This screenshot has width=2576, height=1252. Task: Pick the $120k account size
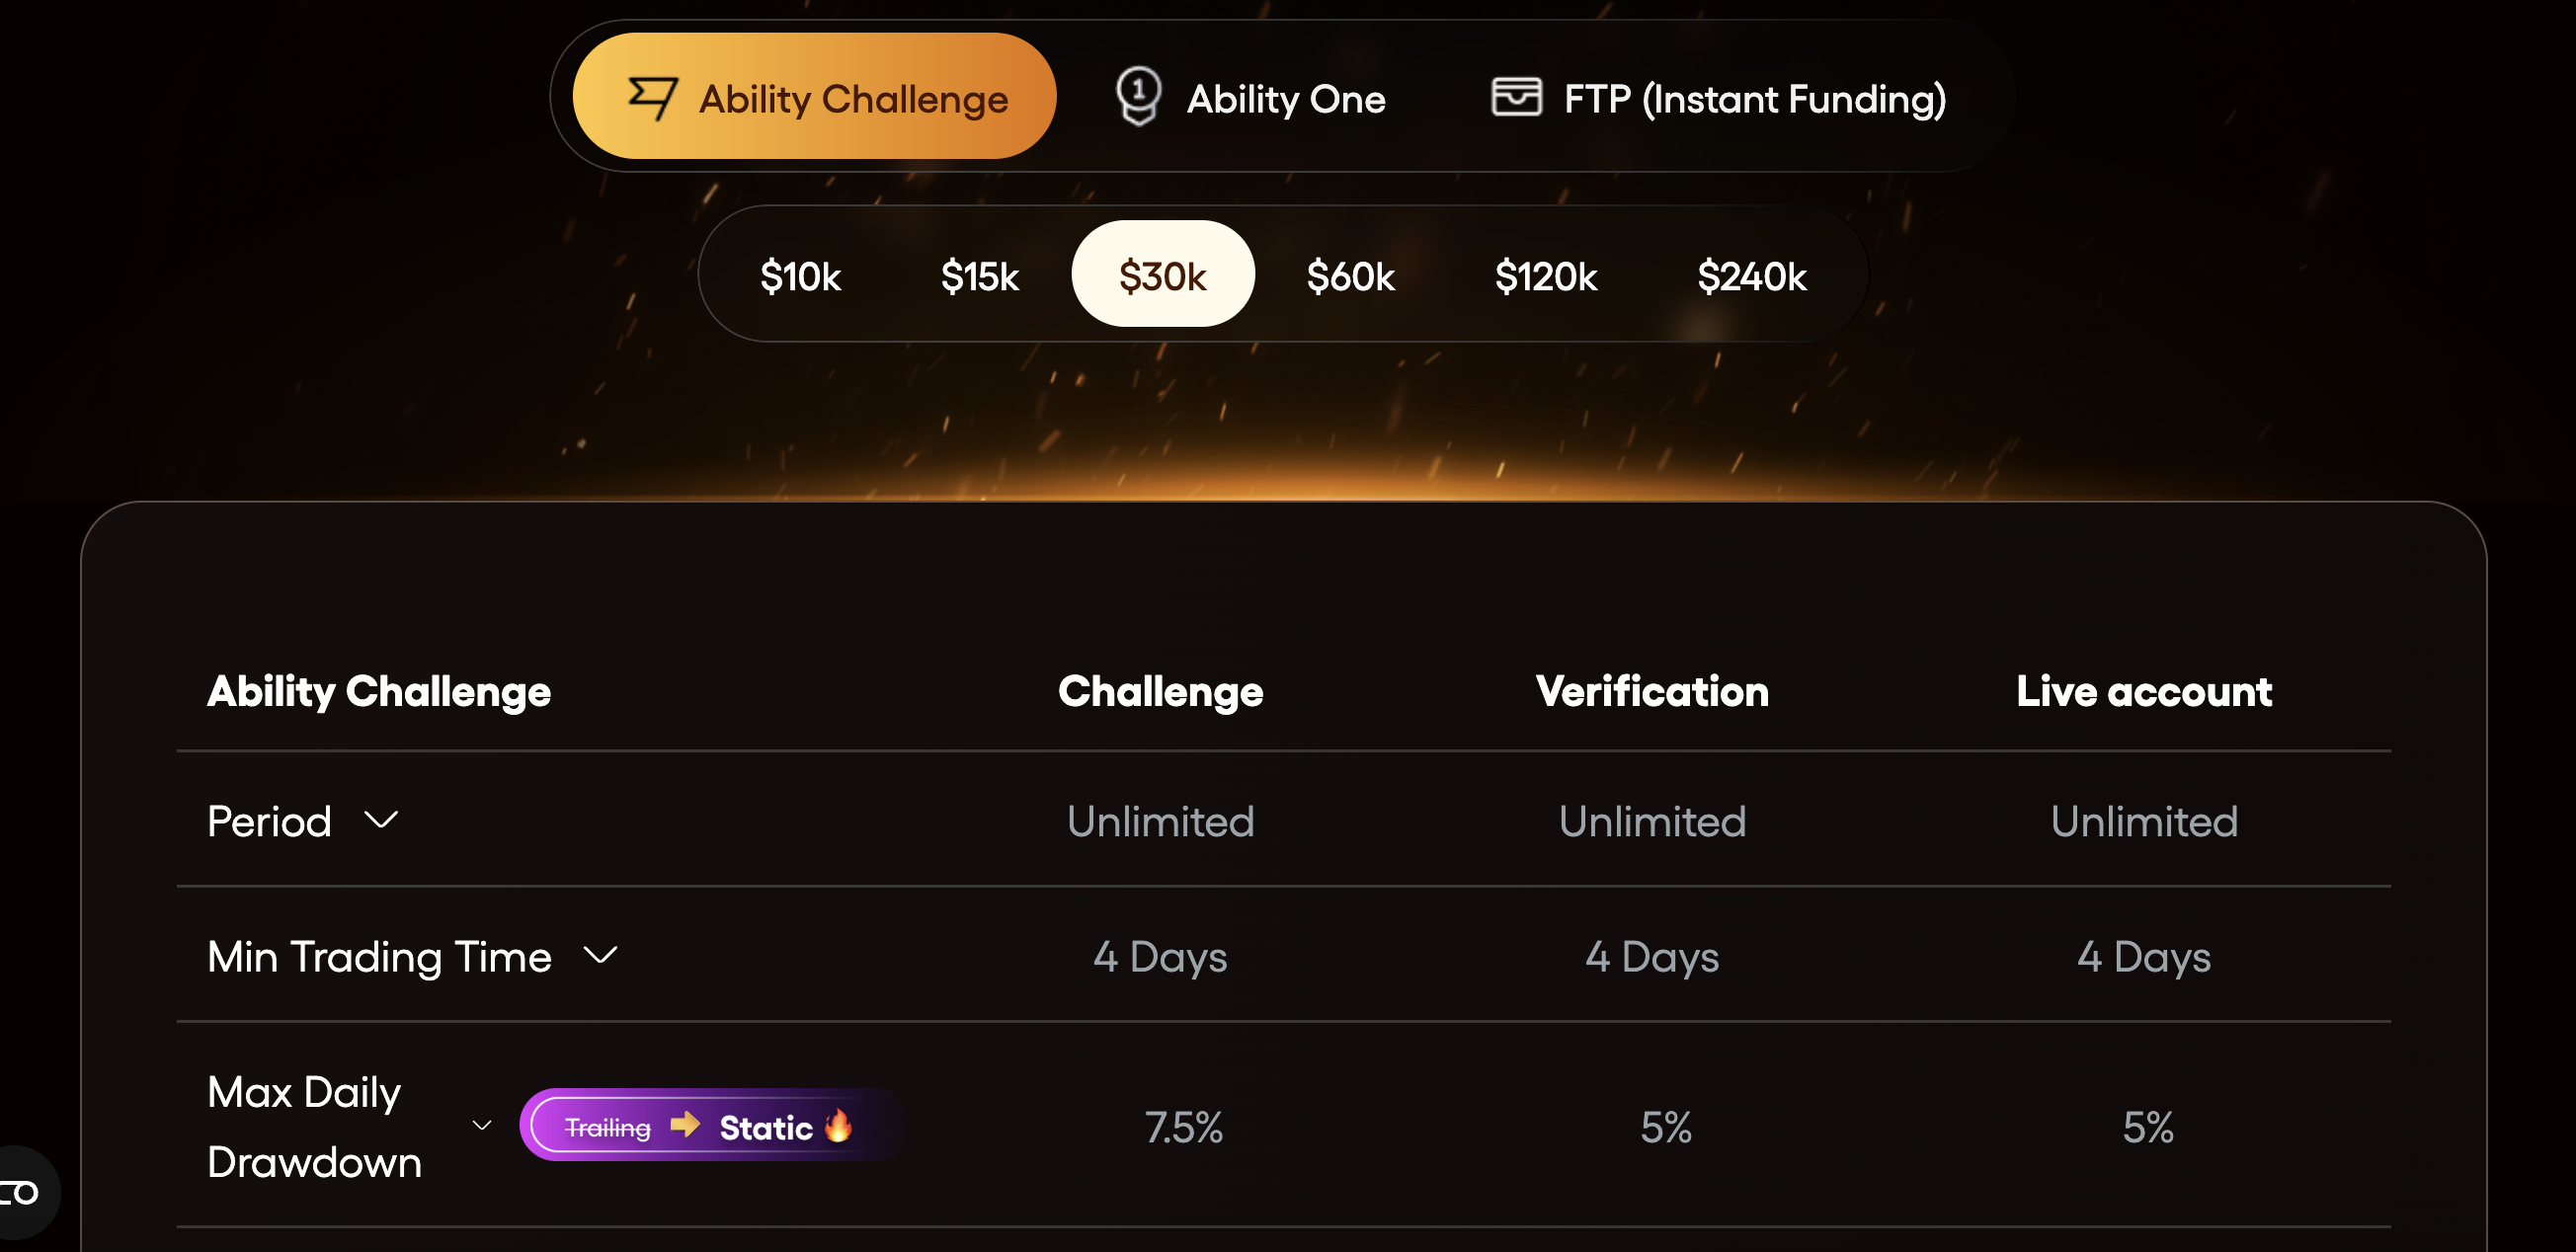click(1545, 276)
